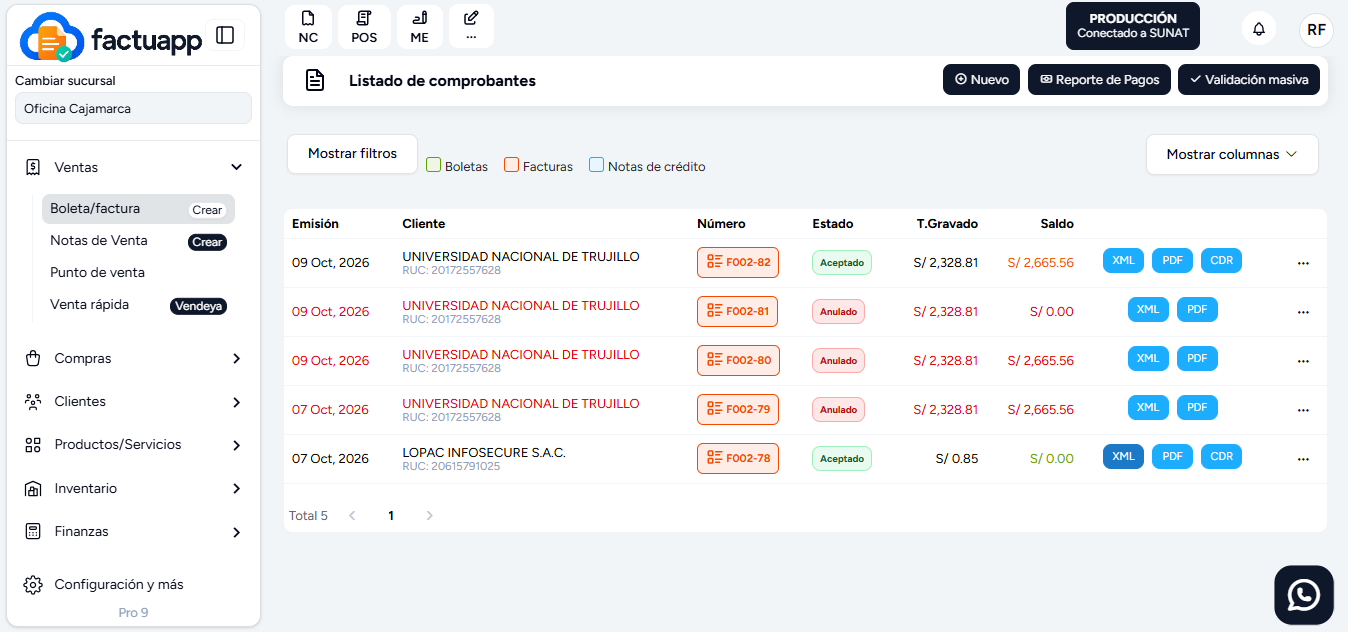
Task: Download the CDR for invoice F002-82
Action: [x=1222, y=261]
